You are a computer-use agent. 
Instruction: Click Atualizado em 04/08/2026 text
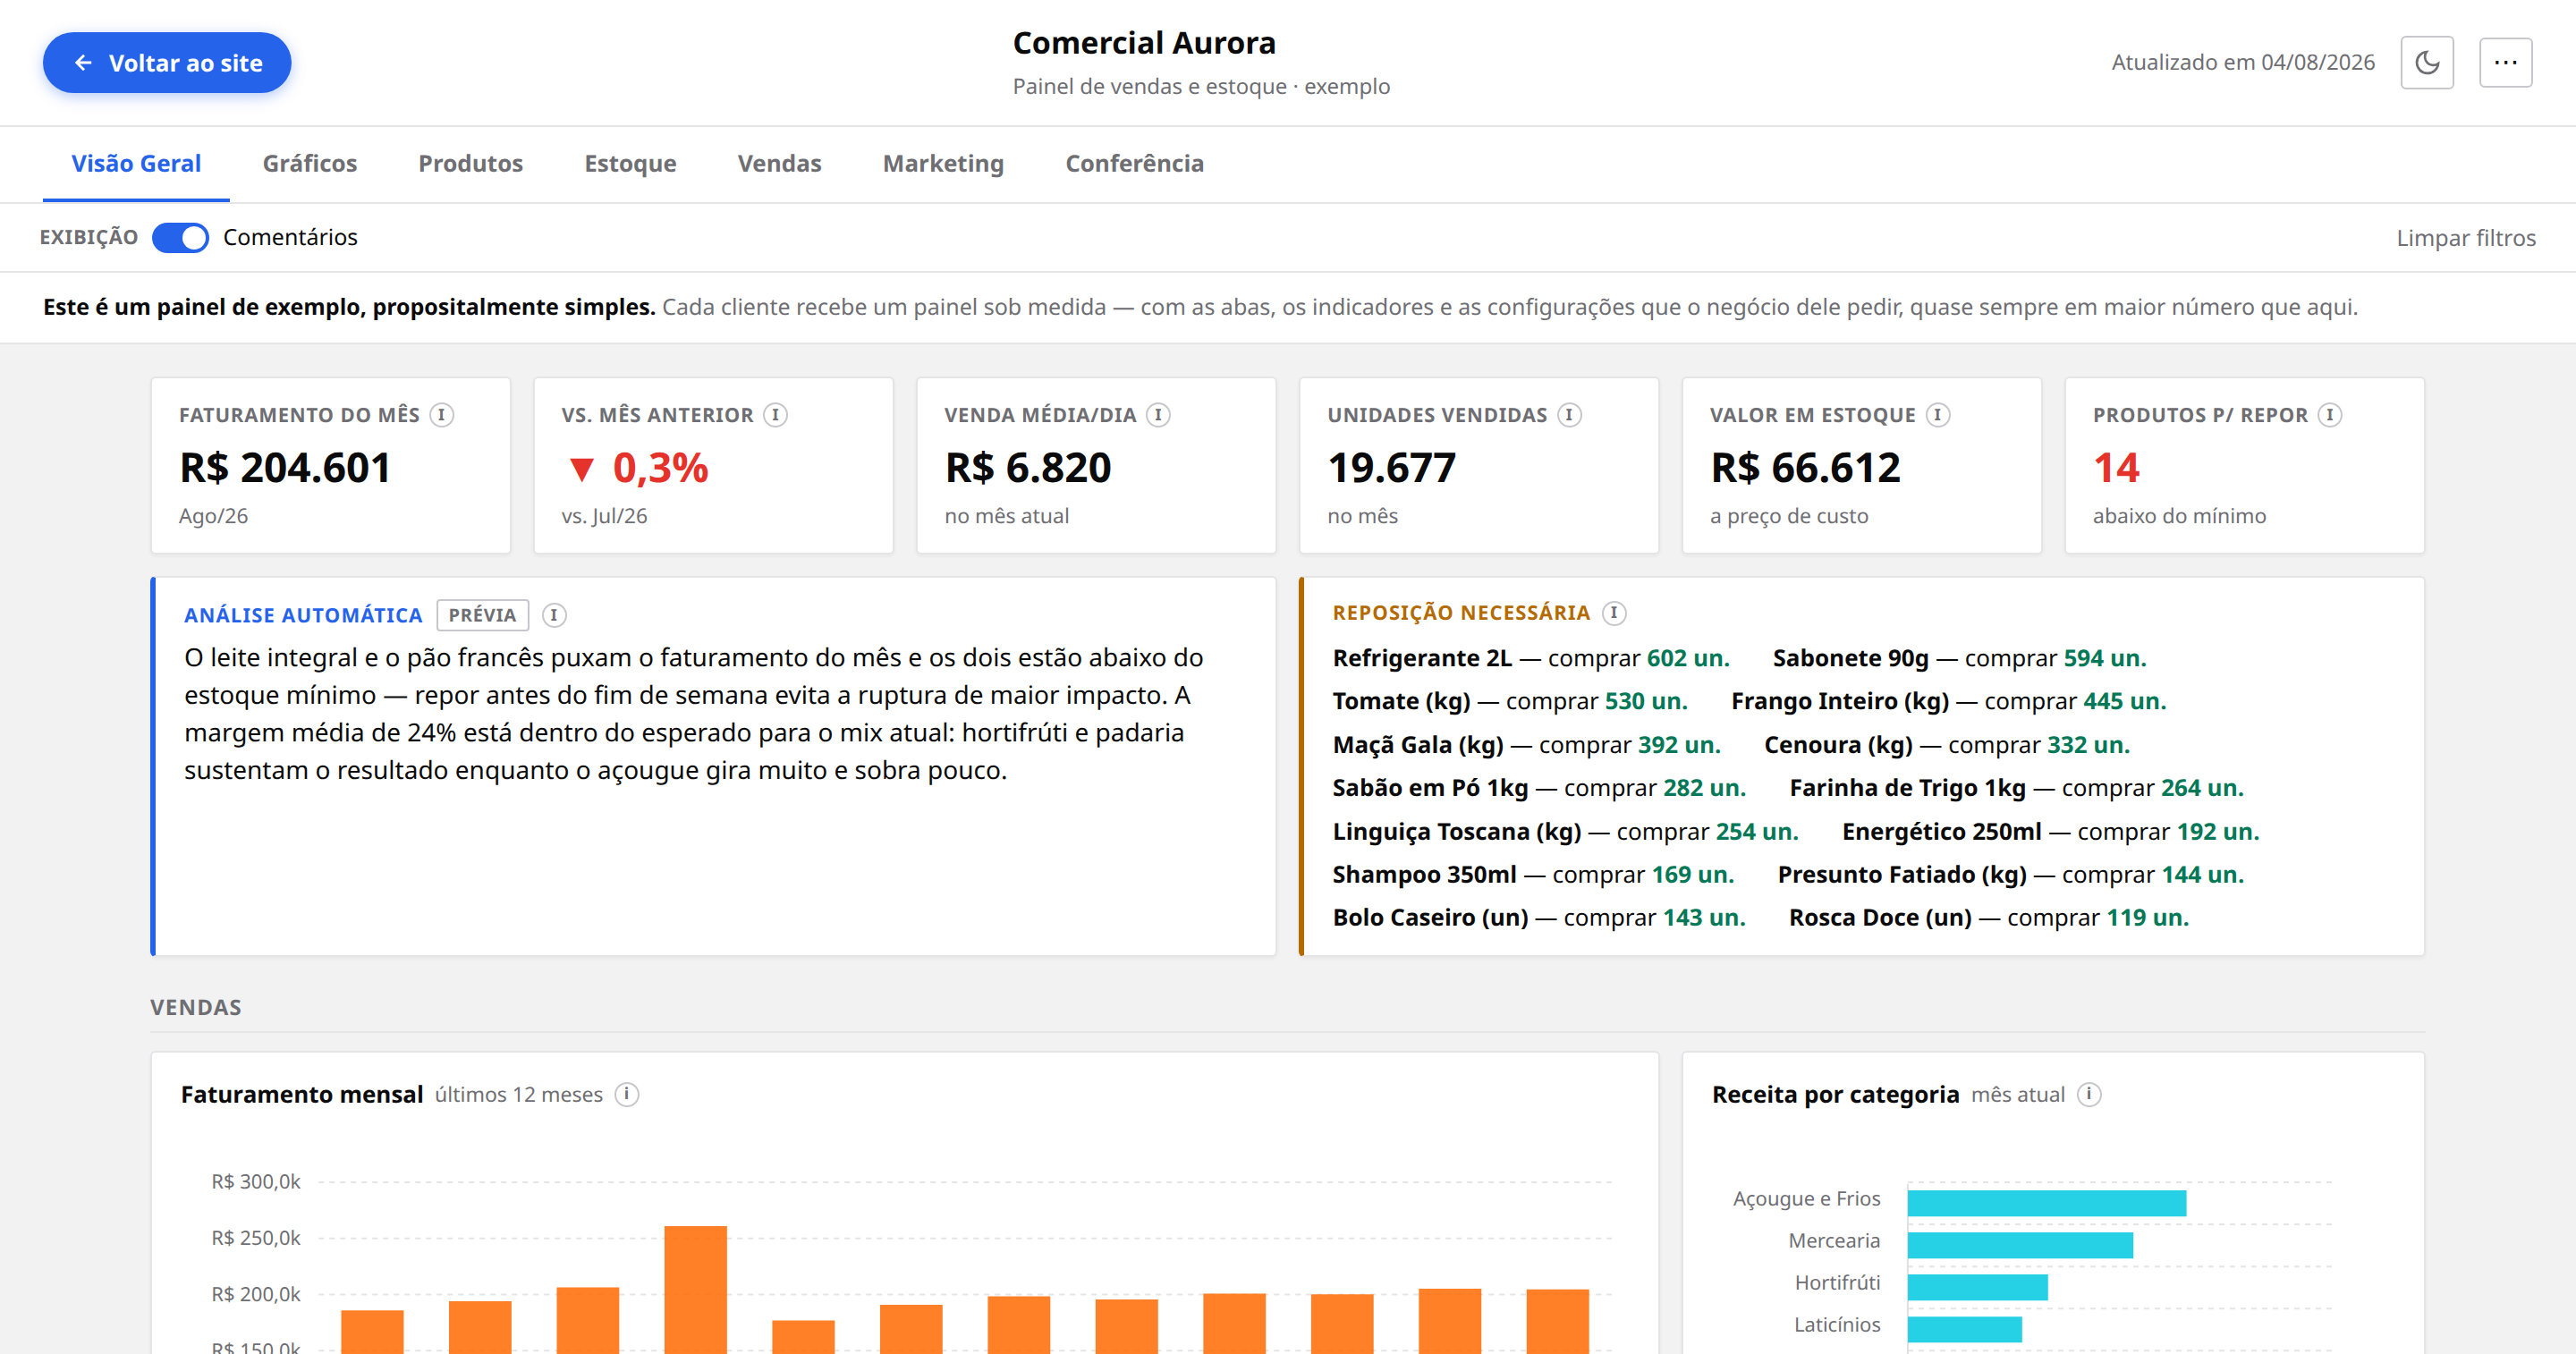pos(2243,63)
